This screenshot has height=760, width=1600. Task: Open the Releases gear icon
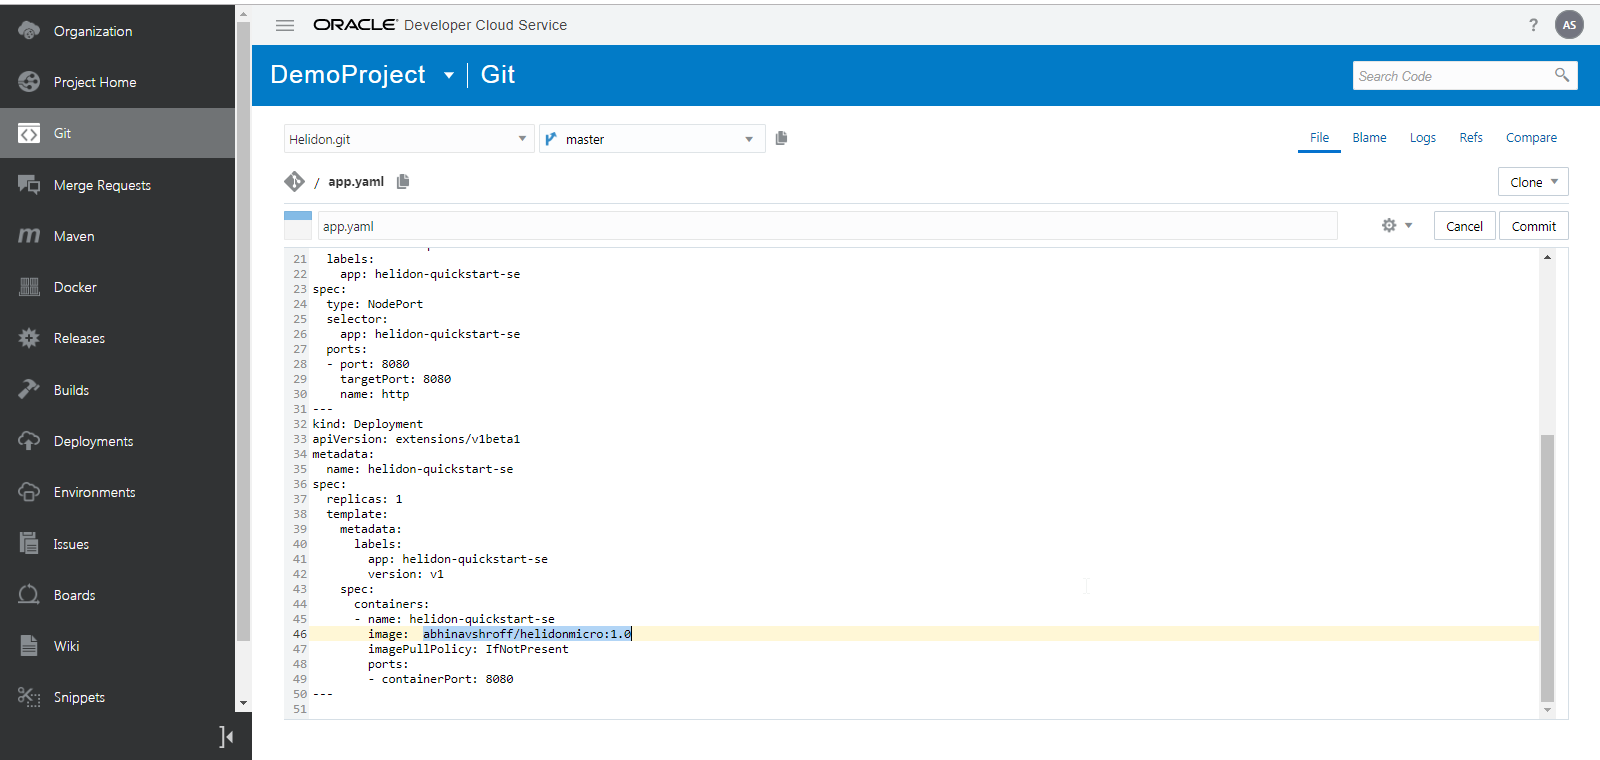29,338
